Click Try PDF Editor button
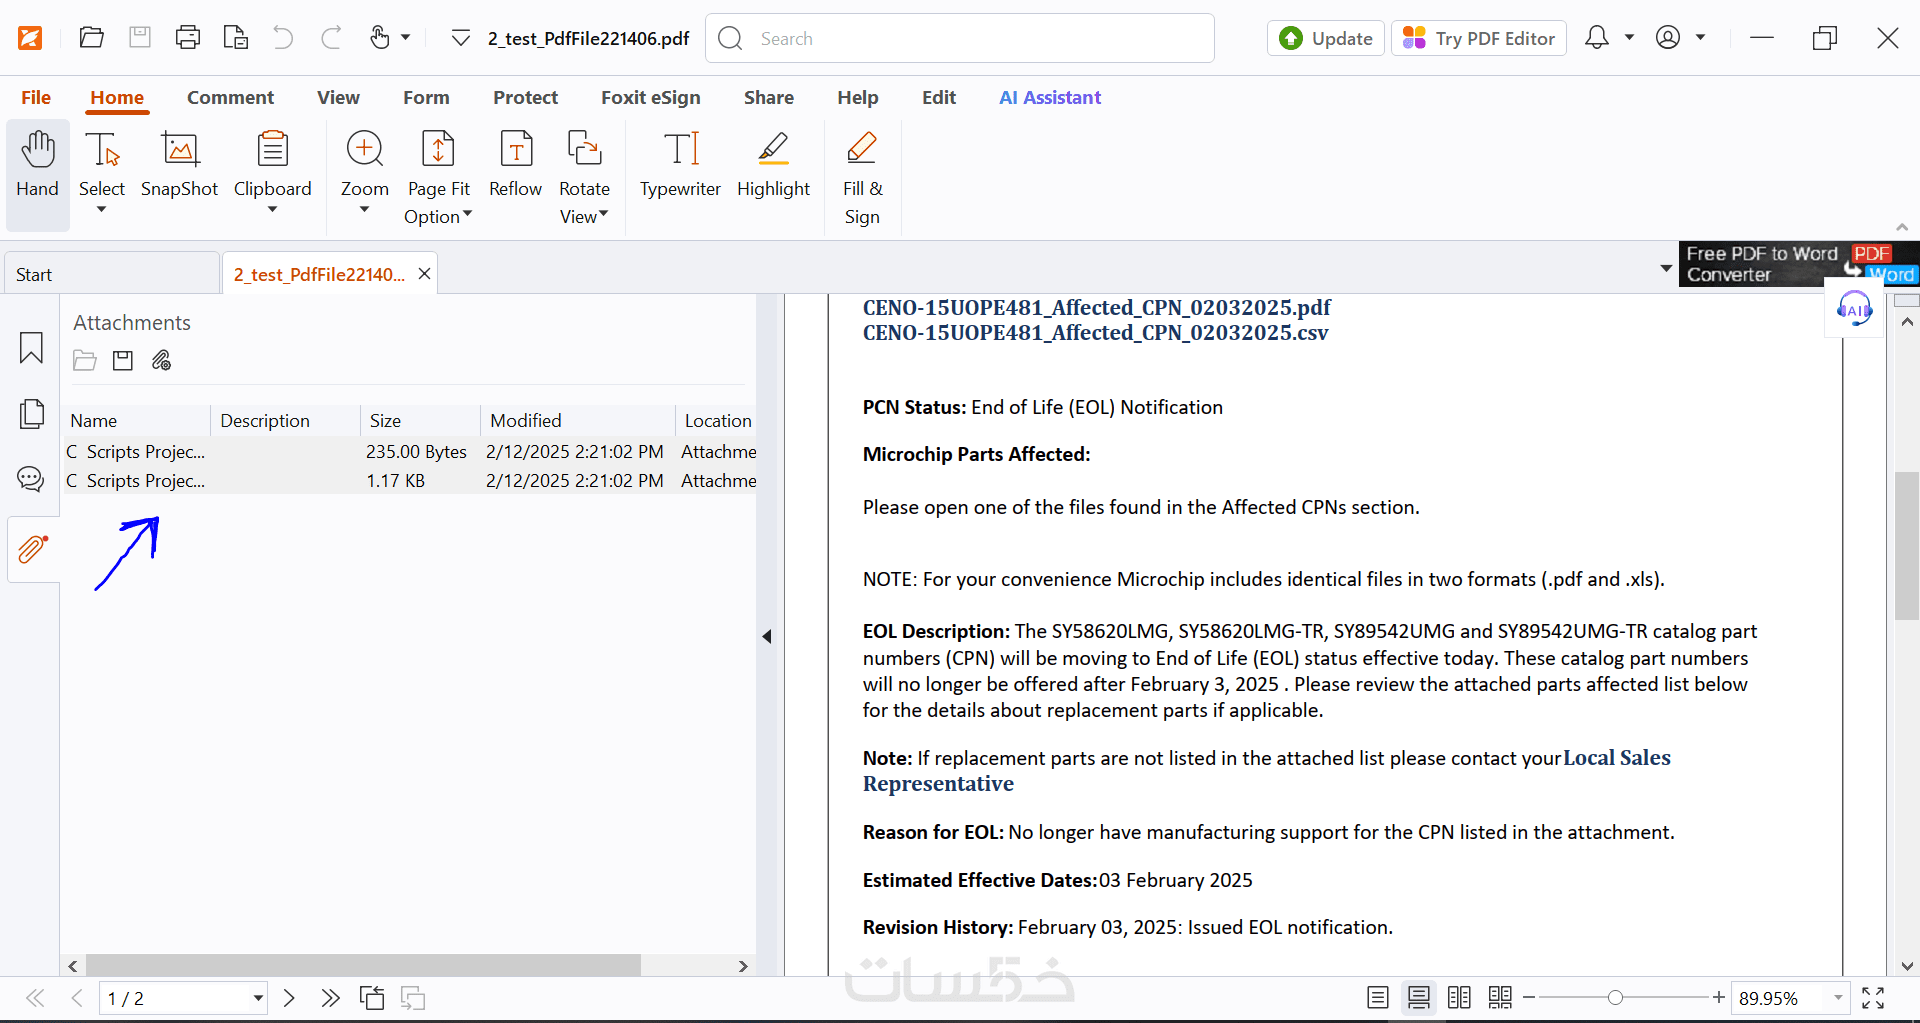 coord(1478,38)
